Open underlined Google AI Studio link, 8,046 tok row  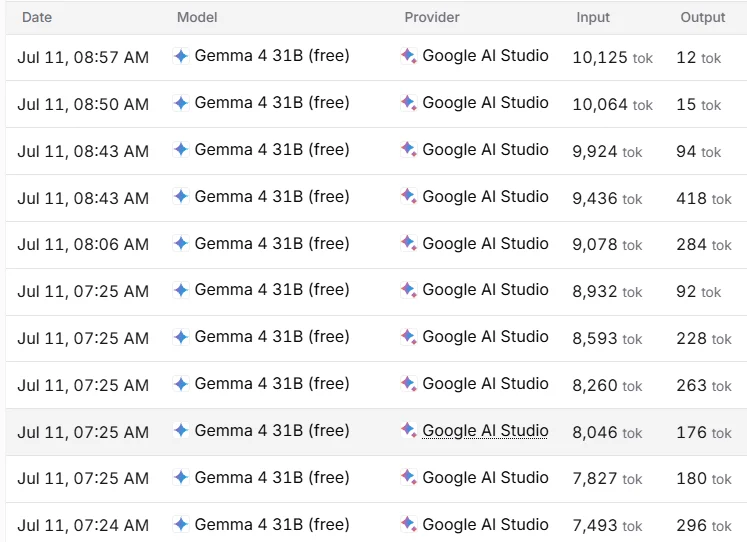click(x=485, y=431)
